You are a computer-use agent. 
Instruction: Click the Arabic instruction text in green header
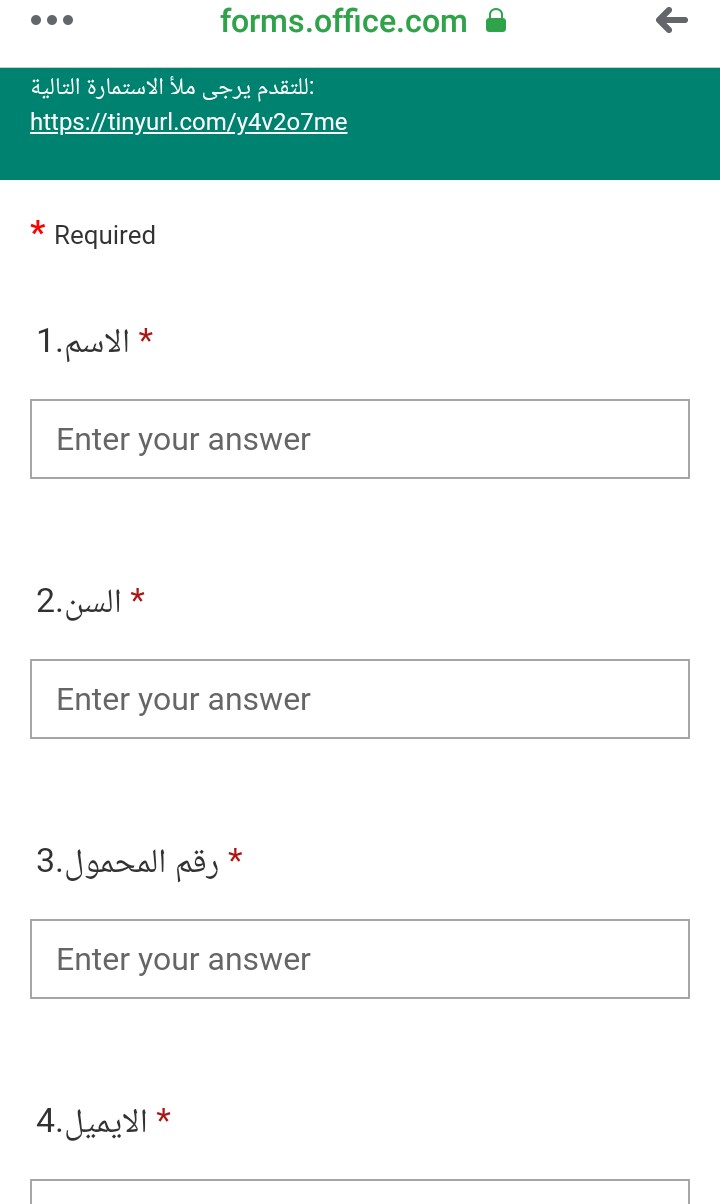(x=173, y=88)
